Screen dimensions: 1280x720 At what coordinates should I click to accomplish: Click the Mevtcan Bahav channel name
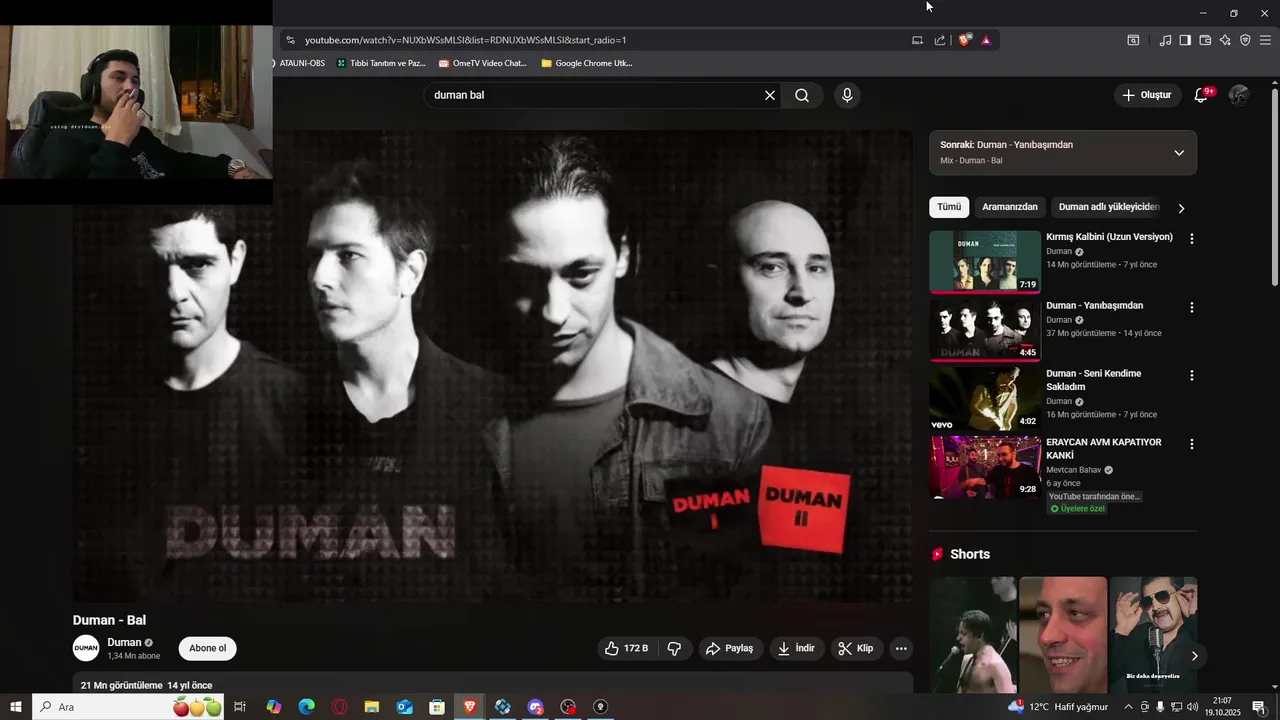[1073, 470]
